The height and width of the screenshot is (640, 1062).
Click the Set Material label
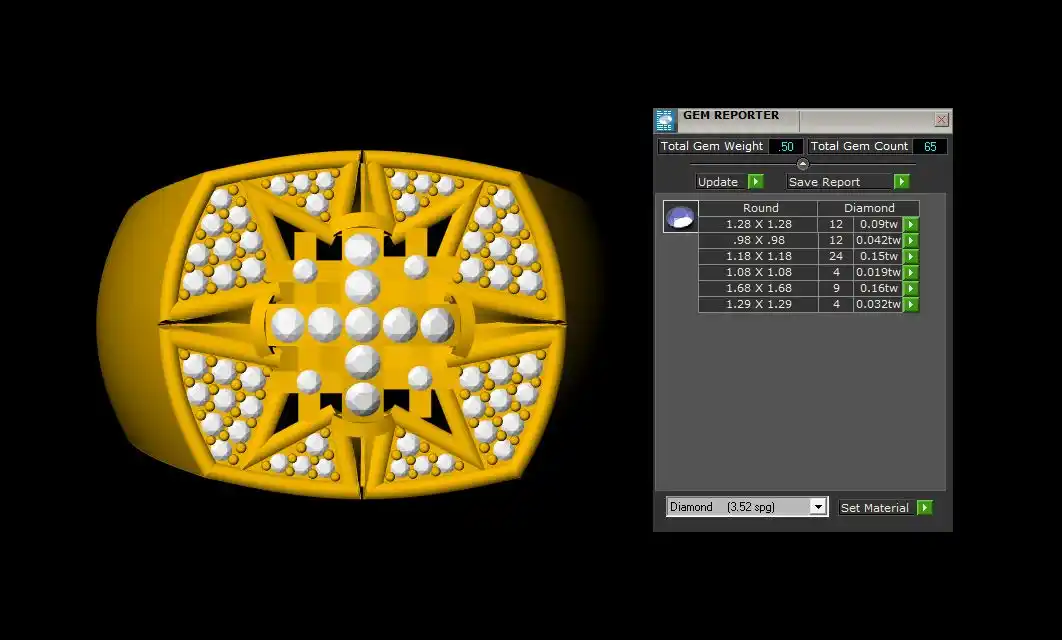[875, 508]
